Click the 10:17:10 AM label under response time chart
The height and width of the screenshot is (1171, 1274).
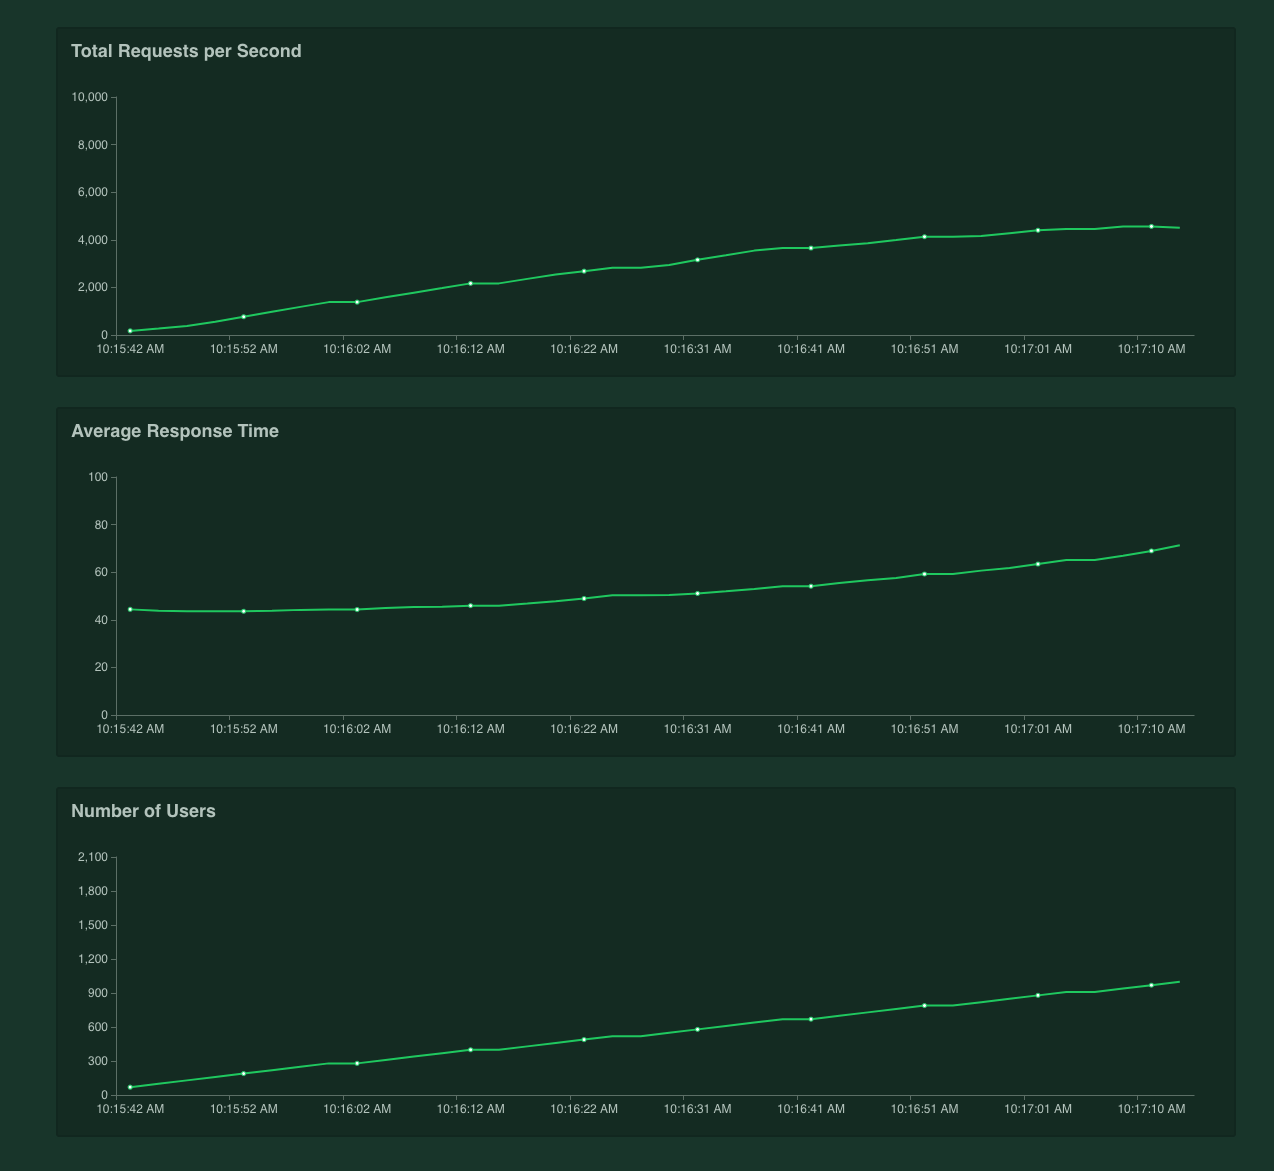pos(1152,729)
